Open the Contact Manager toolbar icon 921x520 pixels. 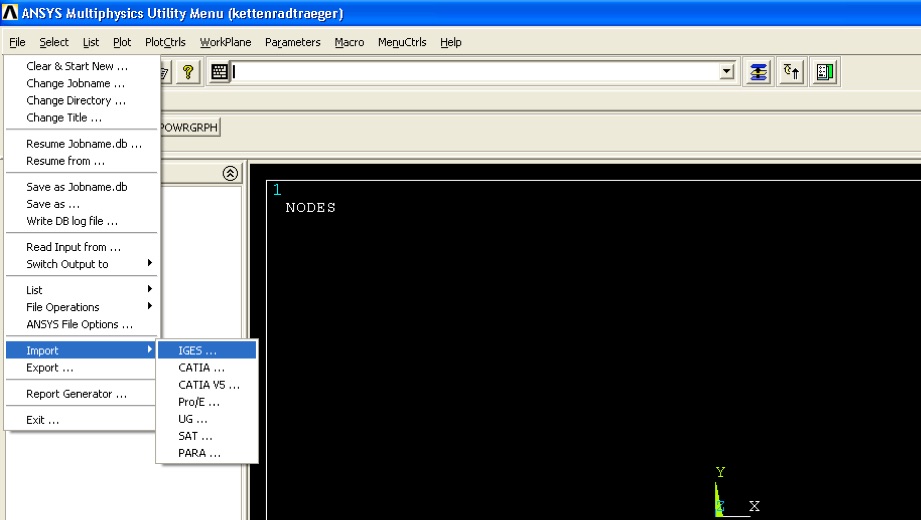[x=825, y=72]
